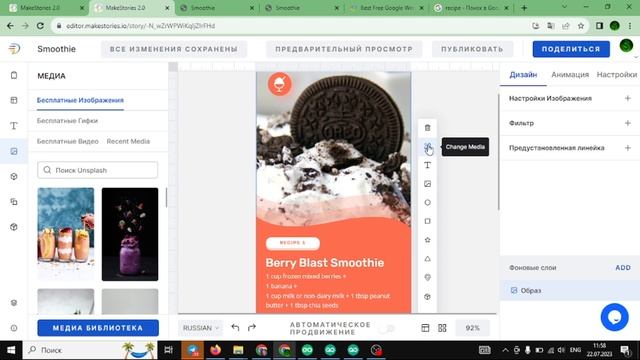Image resolution: width=640 pixels, height=360 pixels.
Task: Undo the last action
Action: click(x=235, y=327)
